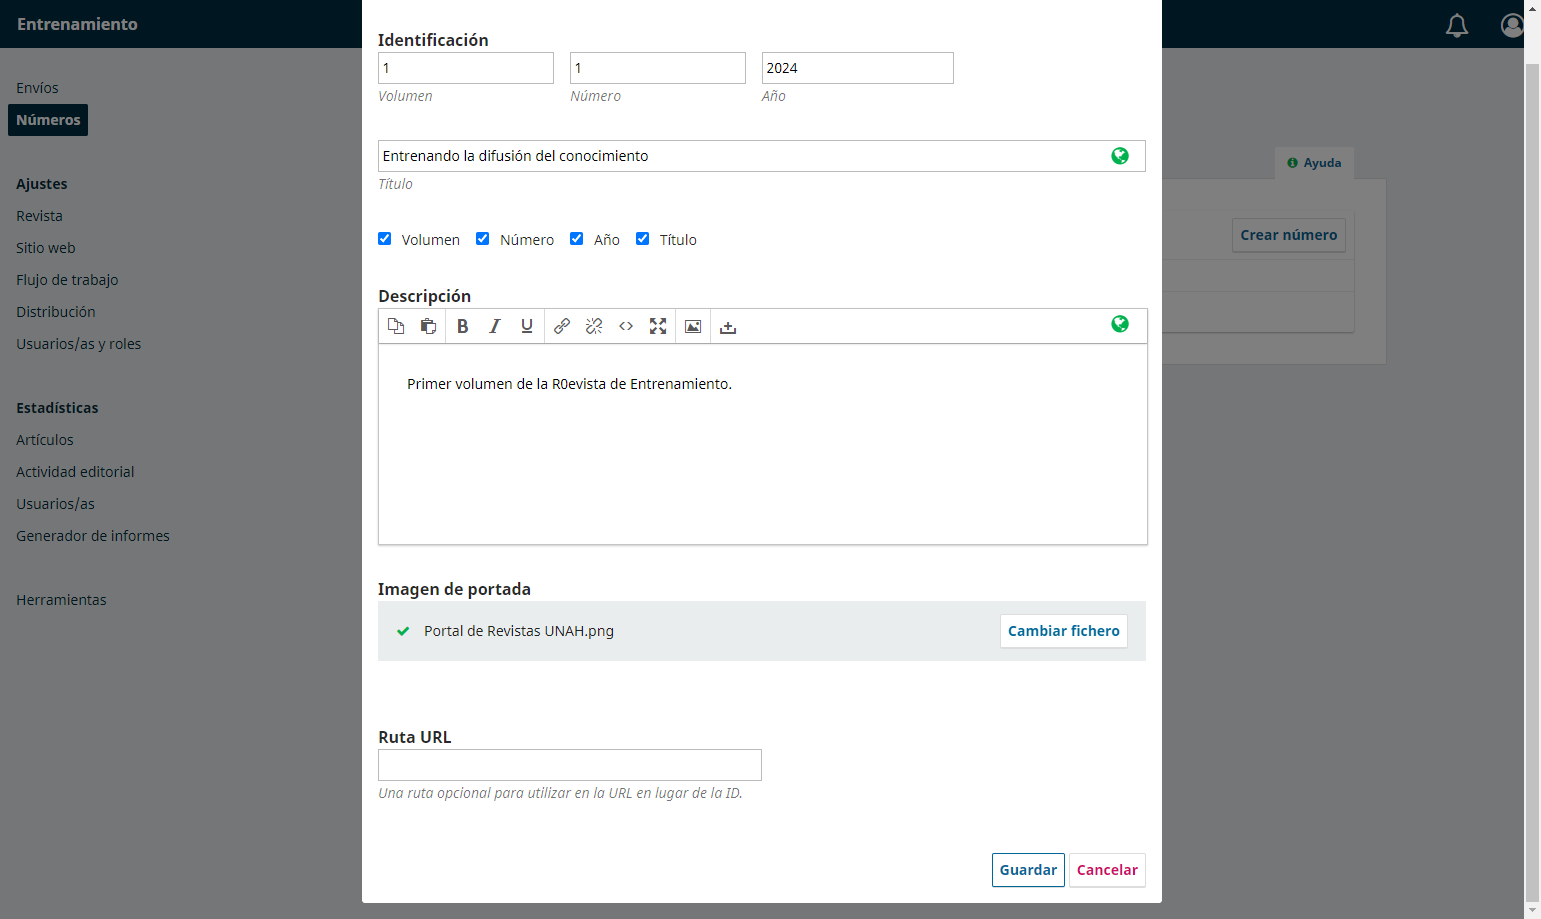1541x919 pixels.
Task: Uncheck the Año checkbox
Action: (x=577, y=239)
